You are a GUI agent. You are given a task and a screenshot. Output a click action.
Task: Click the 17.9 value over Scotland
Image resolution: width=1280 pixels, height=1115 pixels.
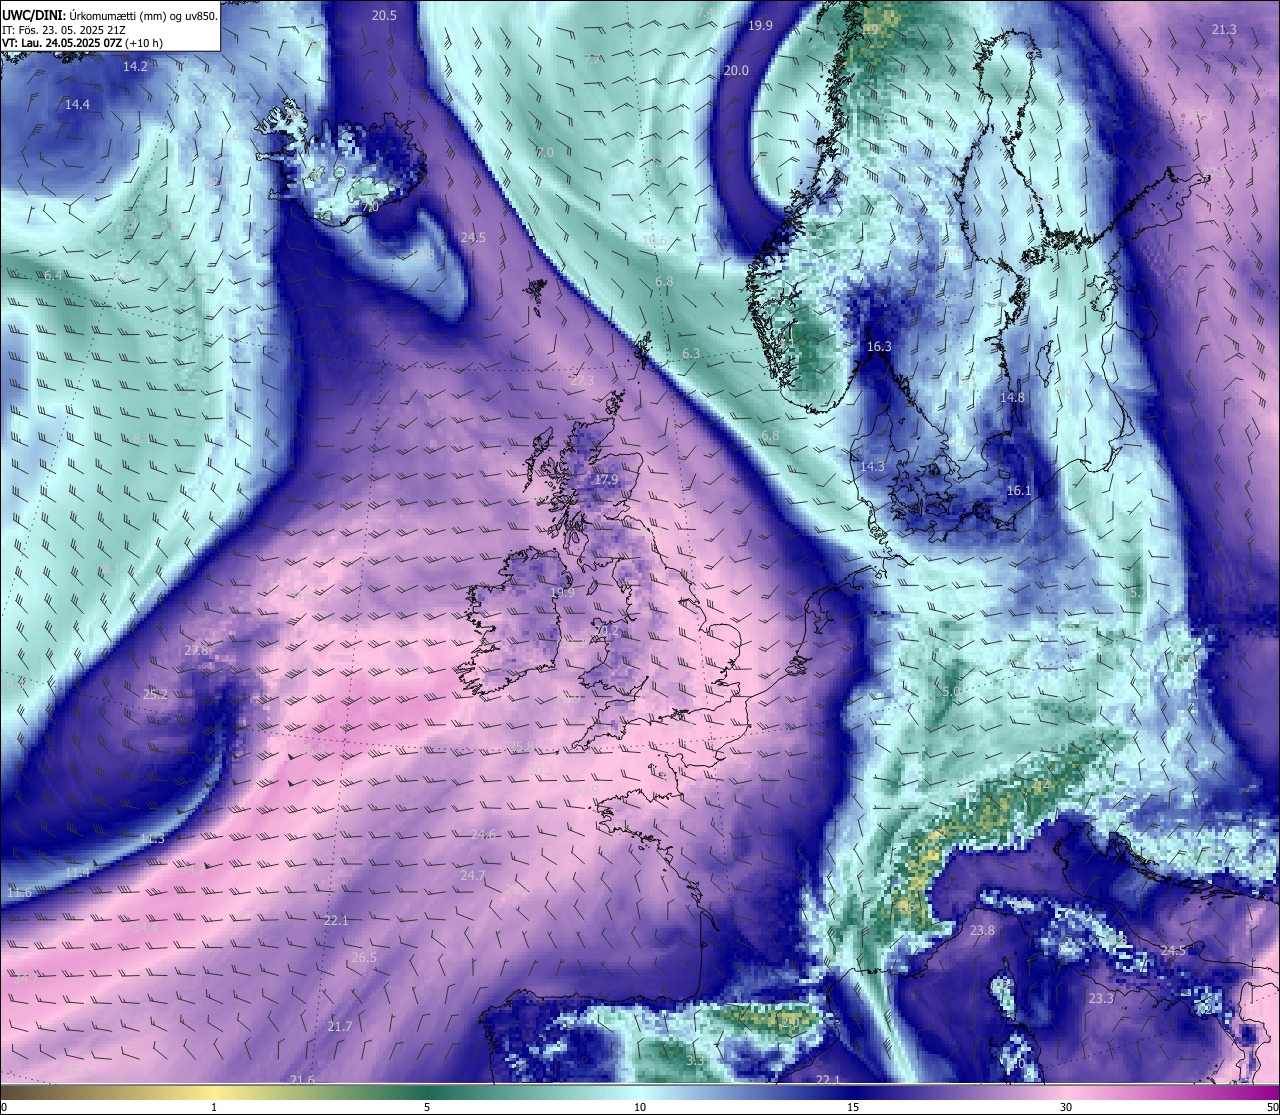tap(606, 479)
